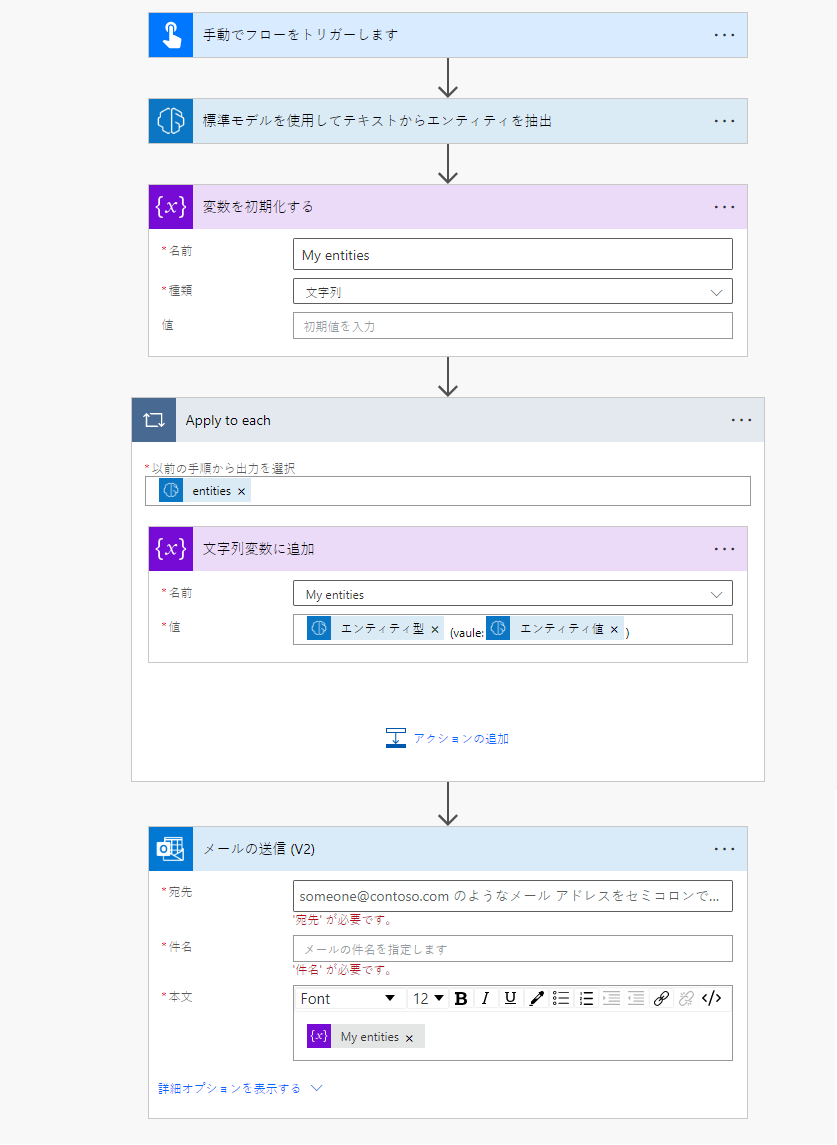Click the Outlook send email icon
The width and height of the screenshot is (837, 1145).
[x=170, y=848]
